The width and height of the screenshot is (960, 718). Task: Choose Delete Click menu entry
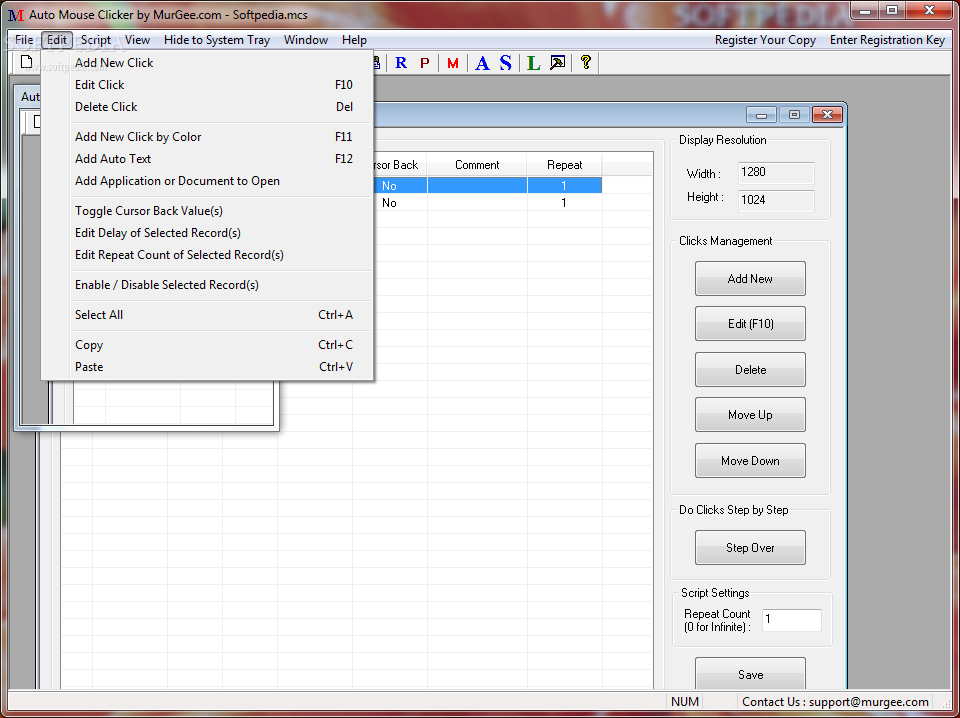click(208, 107)
